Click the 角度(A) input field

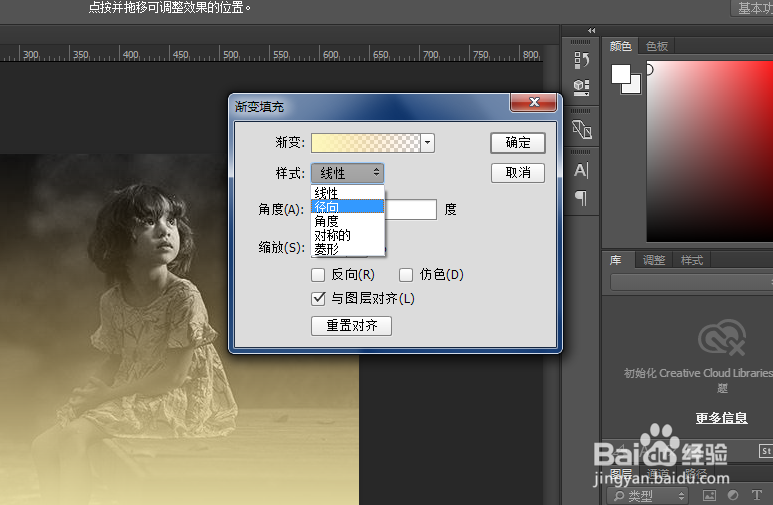pyautogui.click(x=410, y=209)
